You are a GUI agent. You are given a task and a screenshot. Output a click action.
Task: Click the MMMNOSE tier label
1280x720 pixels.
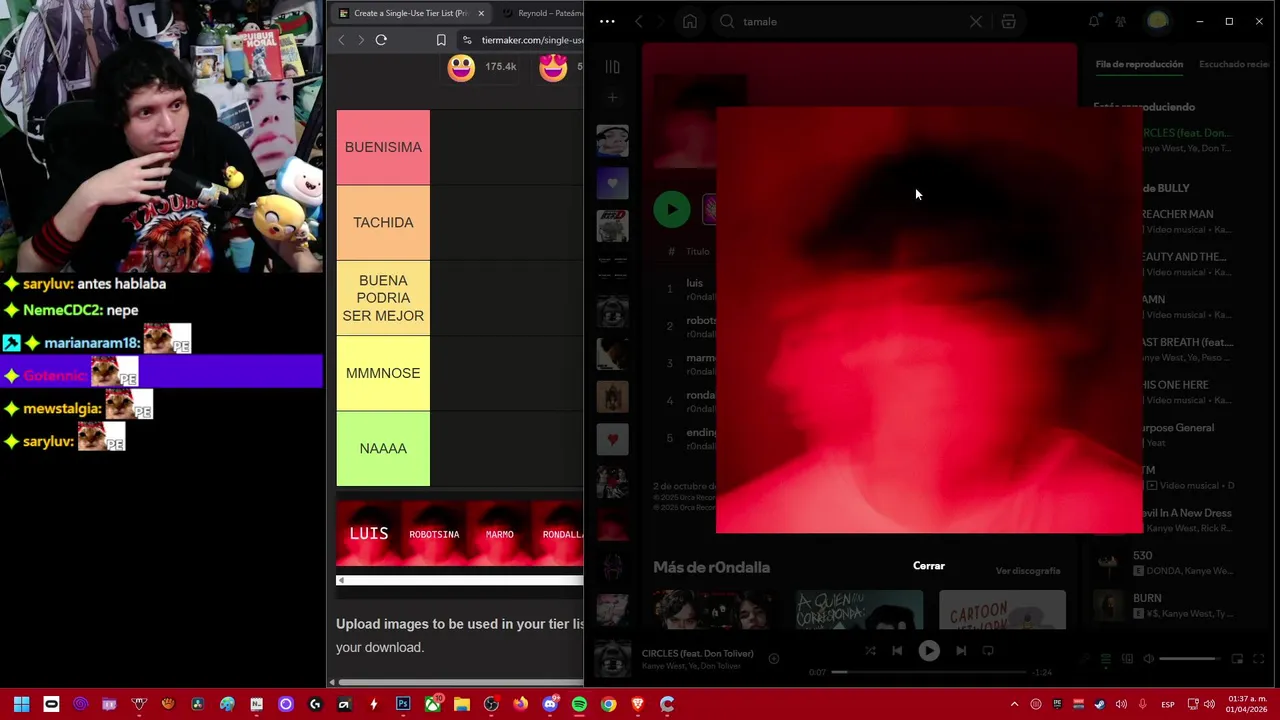click(x=383, y=373)
